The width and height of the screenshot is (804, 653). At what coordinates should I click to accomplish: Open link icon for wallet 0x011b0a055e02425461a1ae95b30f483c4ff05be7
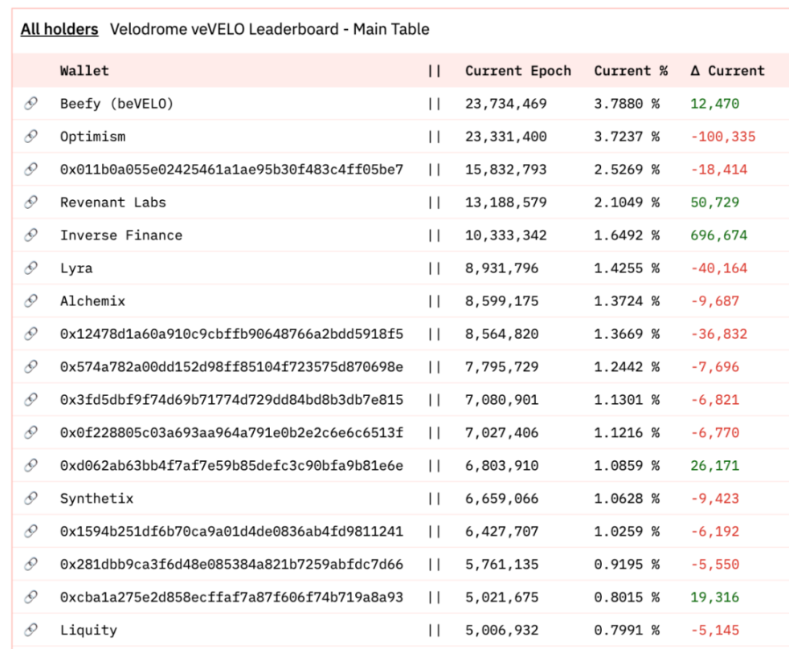(31, 169)
